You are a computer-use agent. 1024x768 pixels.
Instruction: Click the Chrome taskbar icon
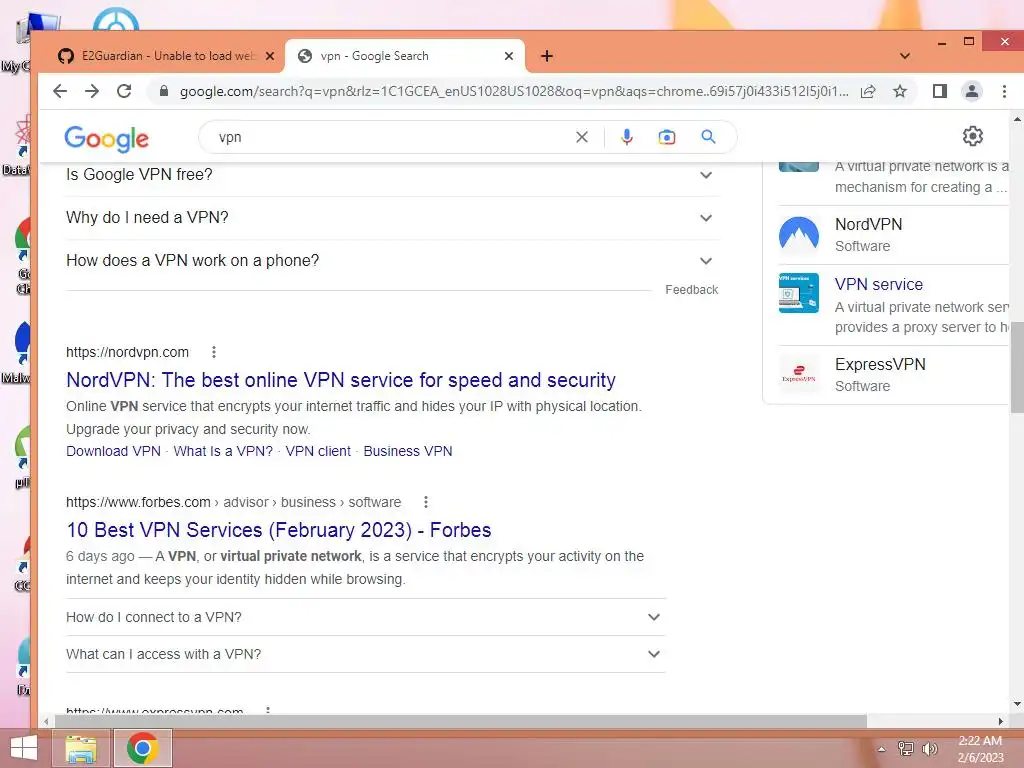[143, 748]
